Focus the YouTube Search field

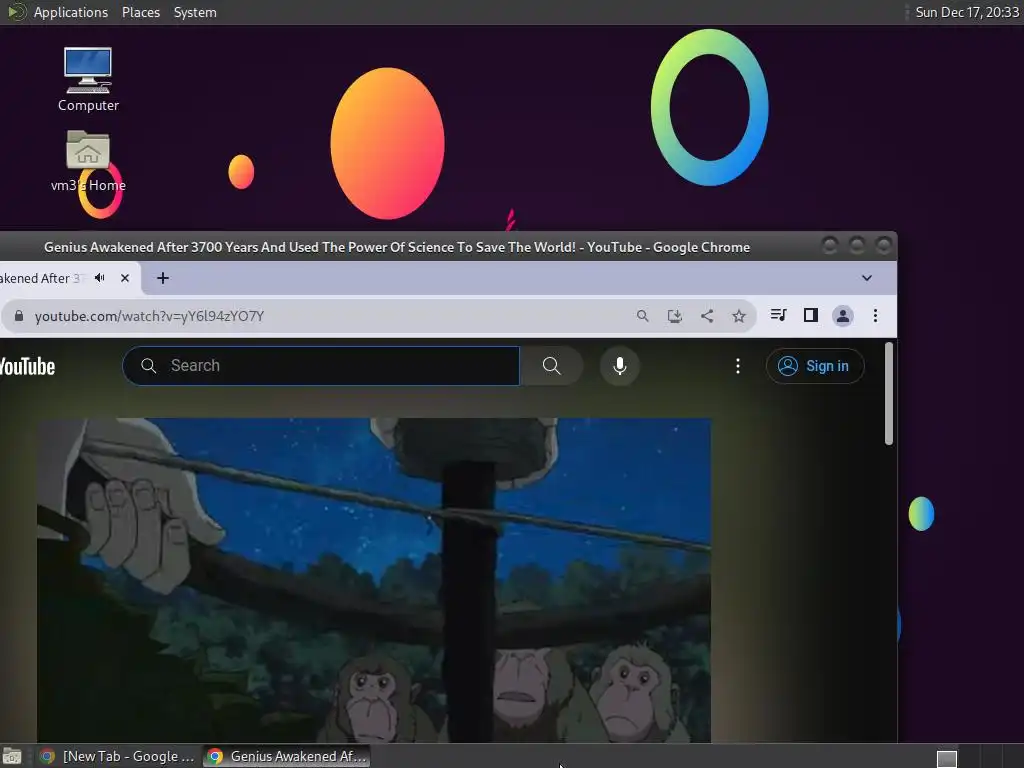tap(321, 366)
